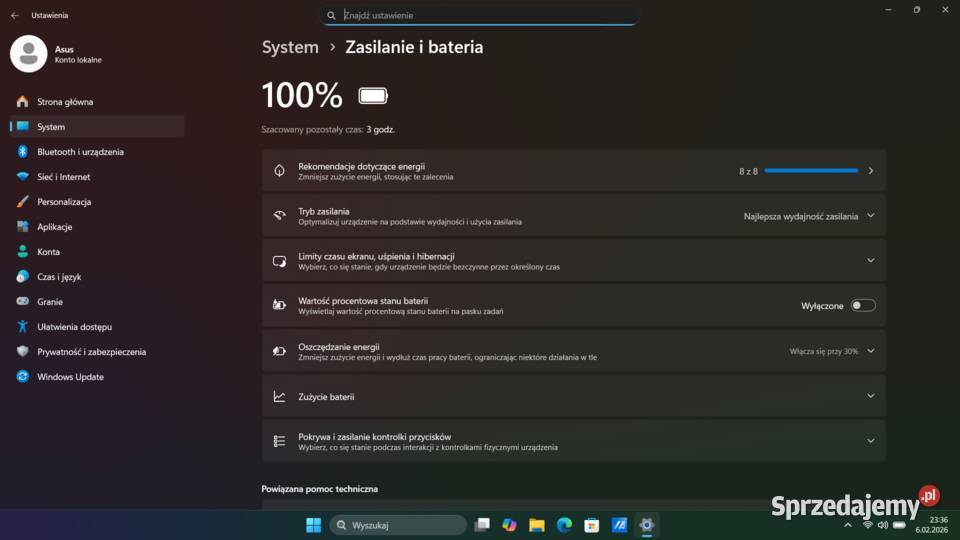Open Personalizacja settings

coord(97,202)
